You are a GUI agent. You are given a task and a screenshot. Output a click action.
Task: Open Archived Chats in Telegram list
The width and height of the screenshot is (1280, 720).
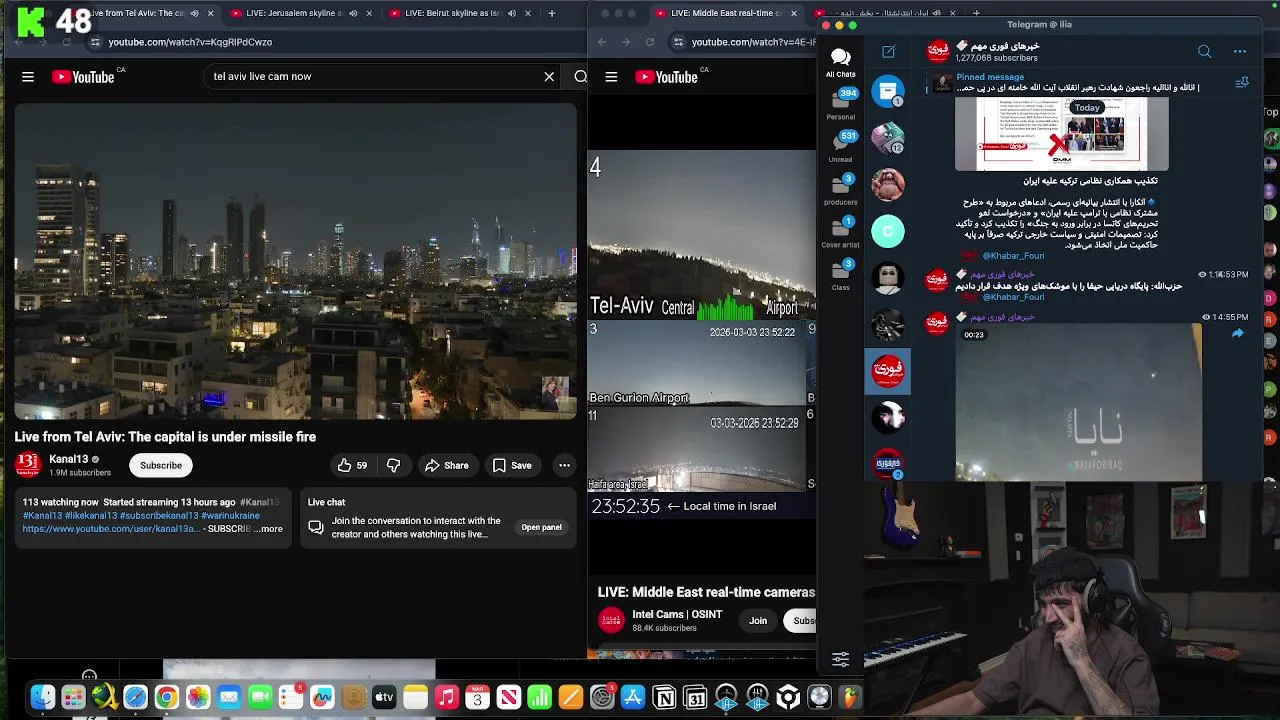tap(888, 92)
